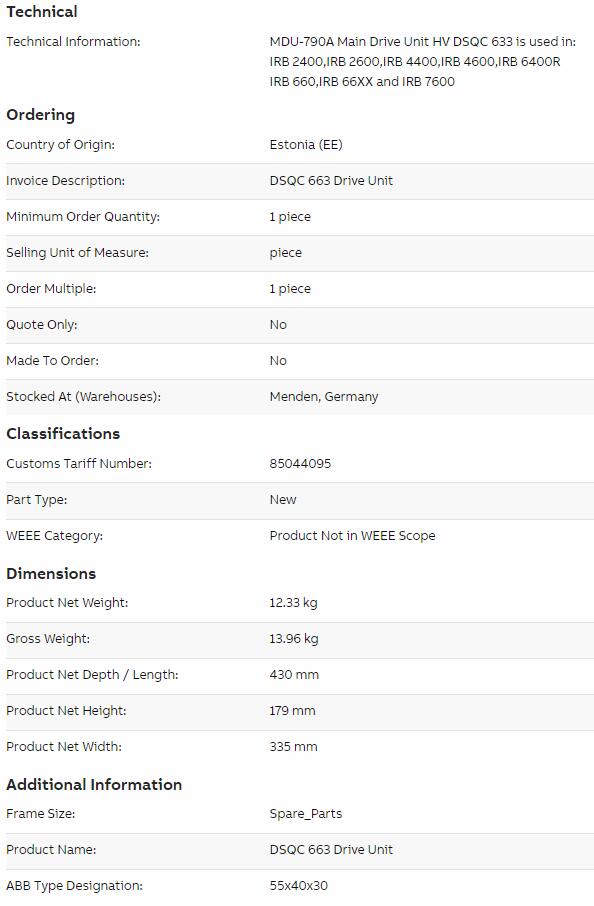Click Country of Origin value Estonia (EE)
The image size is (594, 906).
(x=306, y=144)
